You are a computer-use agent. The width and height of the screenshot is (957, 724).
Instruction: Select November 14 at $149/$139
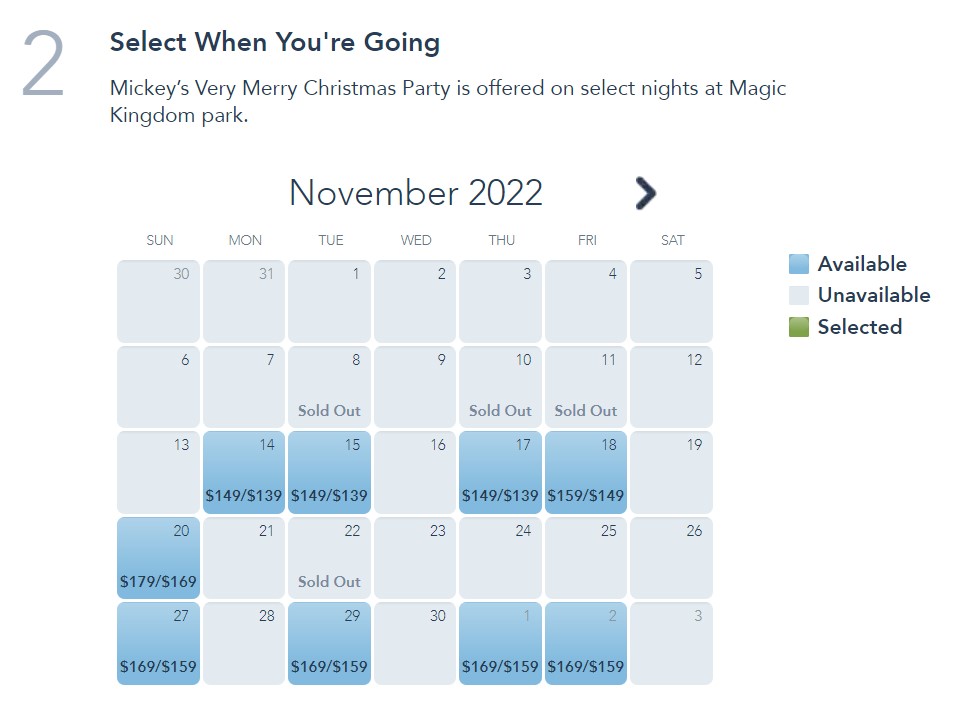[x=244, y=472]
